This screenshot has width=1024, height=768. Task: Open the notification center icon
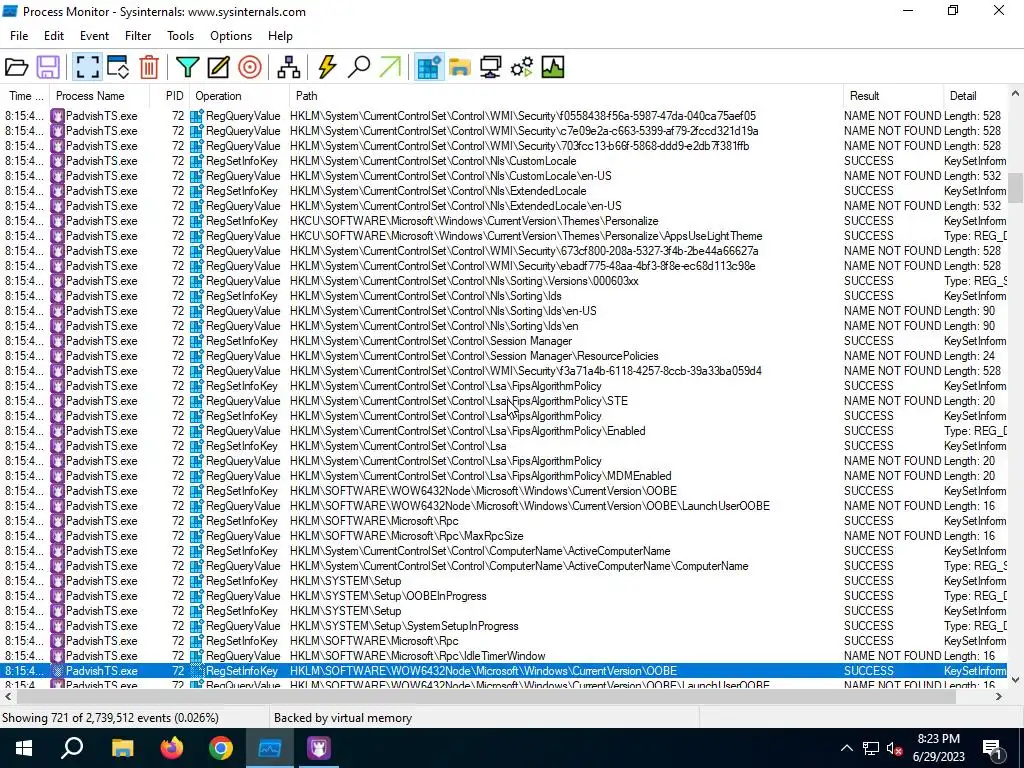993,748
